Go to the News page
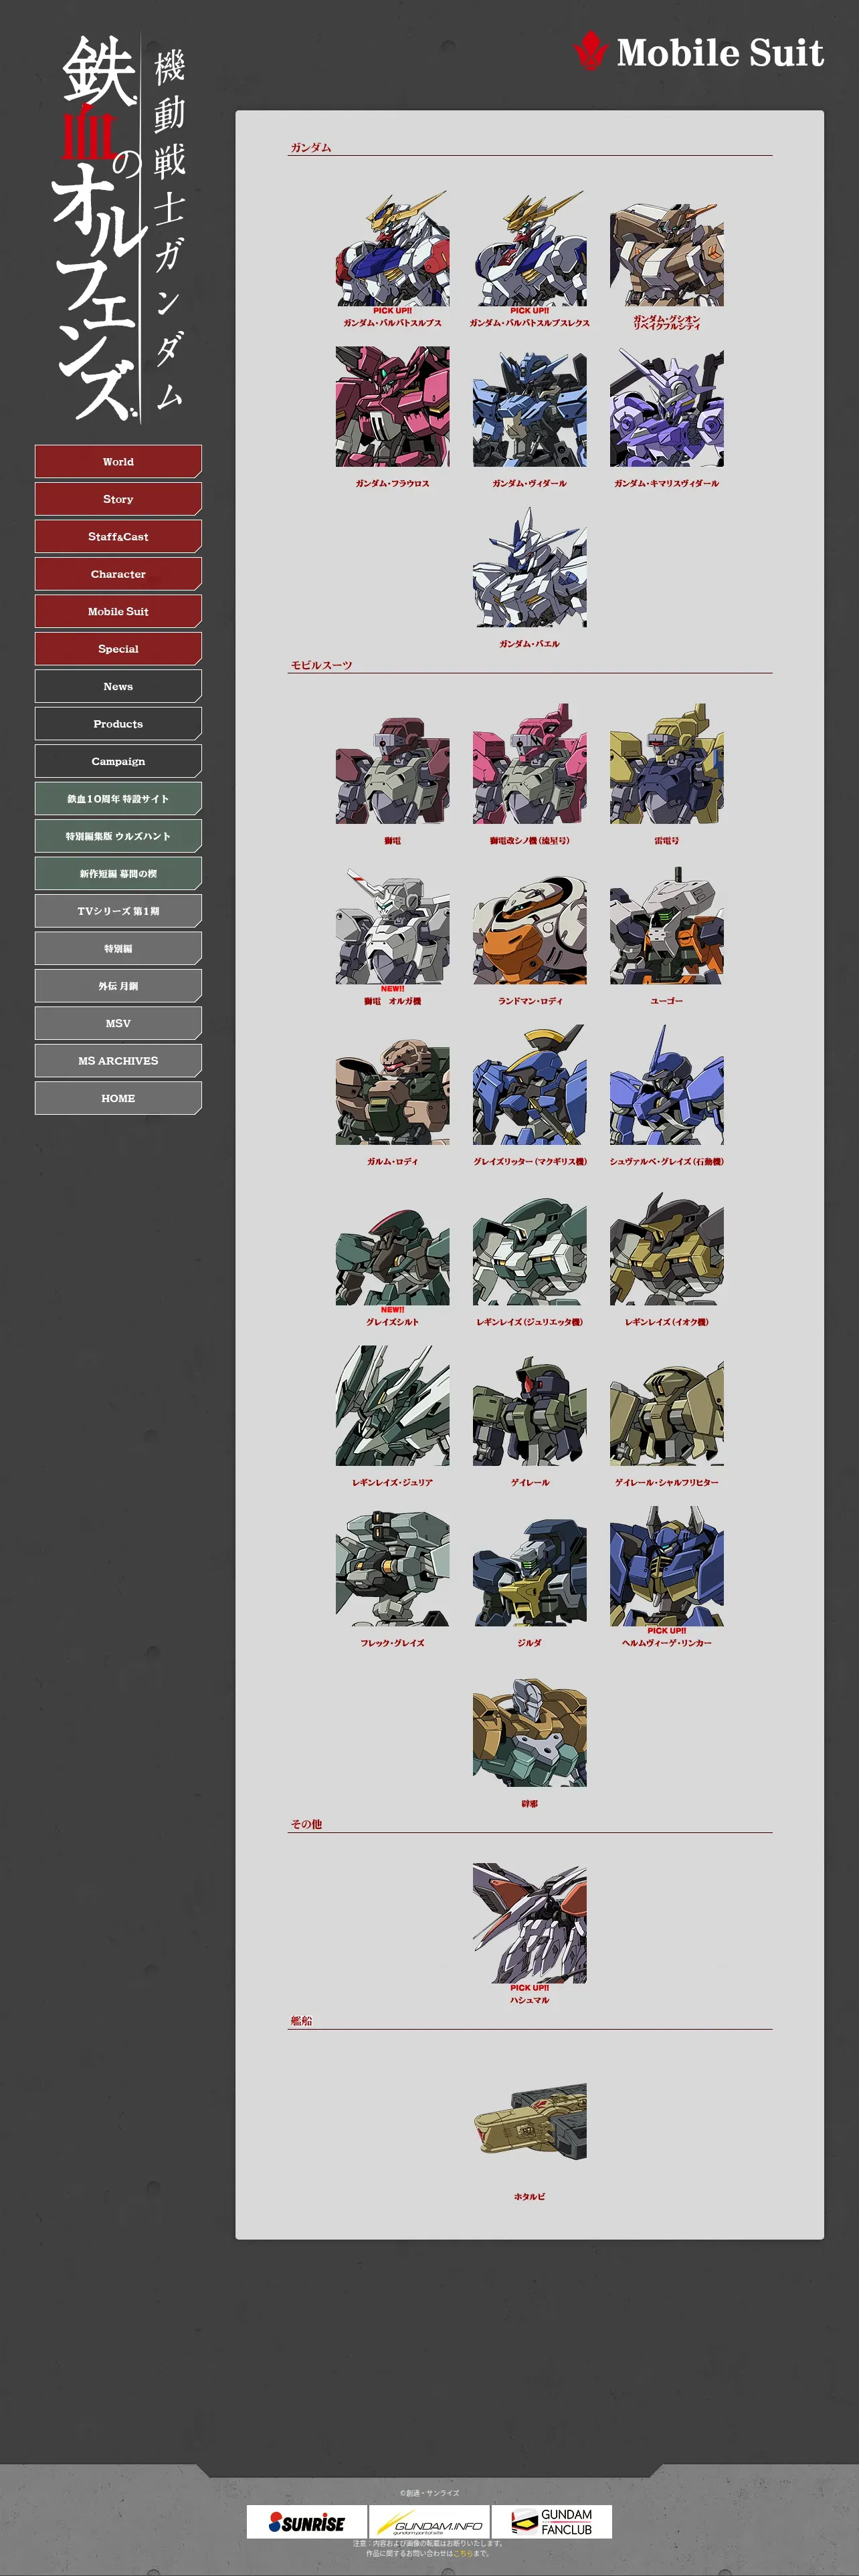This screenshot has height=2576, width=859. pyautogui.click(x=118, y=686)
